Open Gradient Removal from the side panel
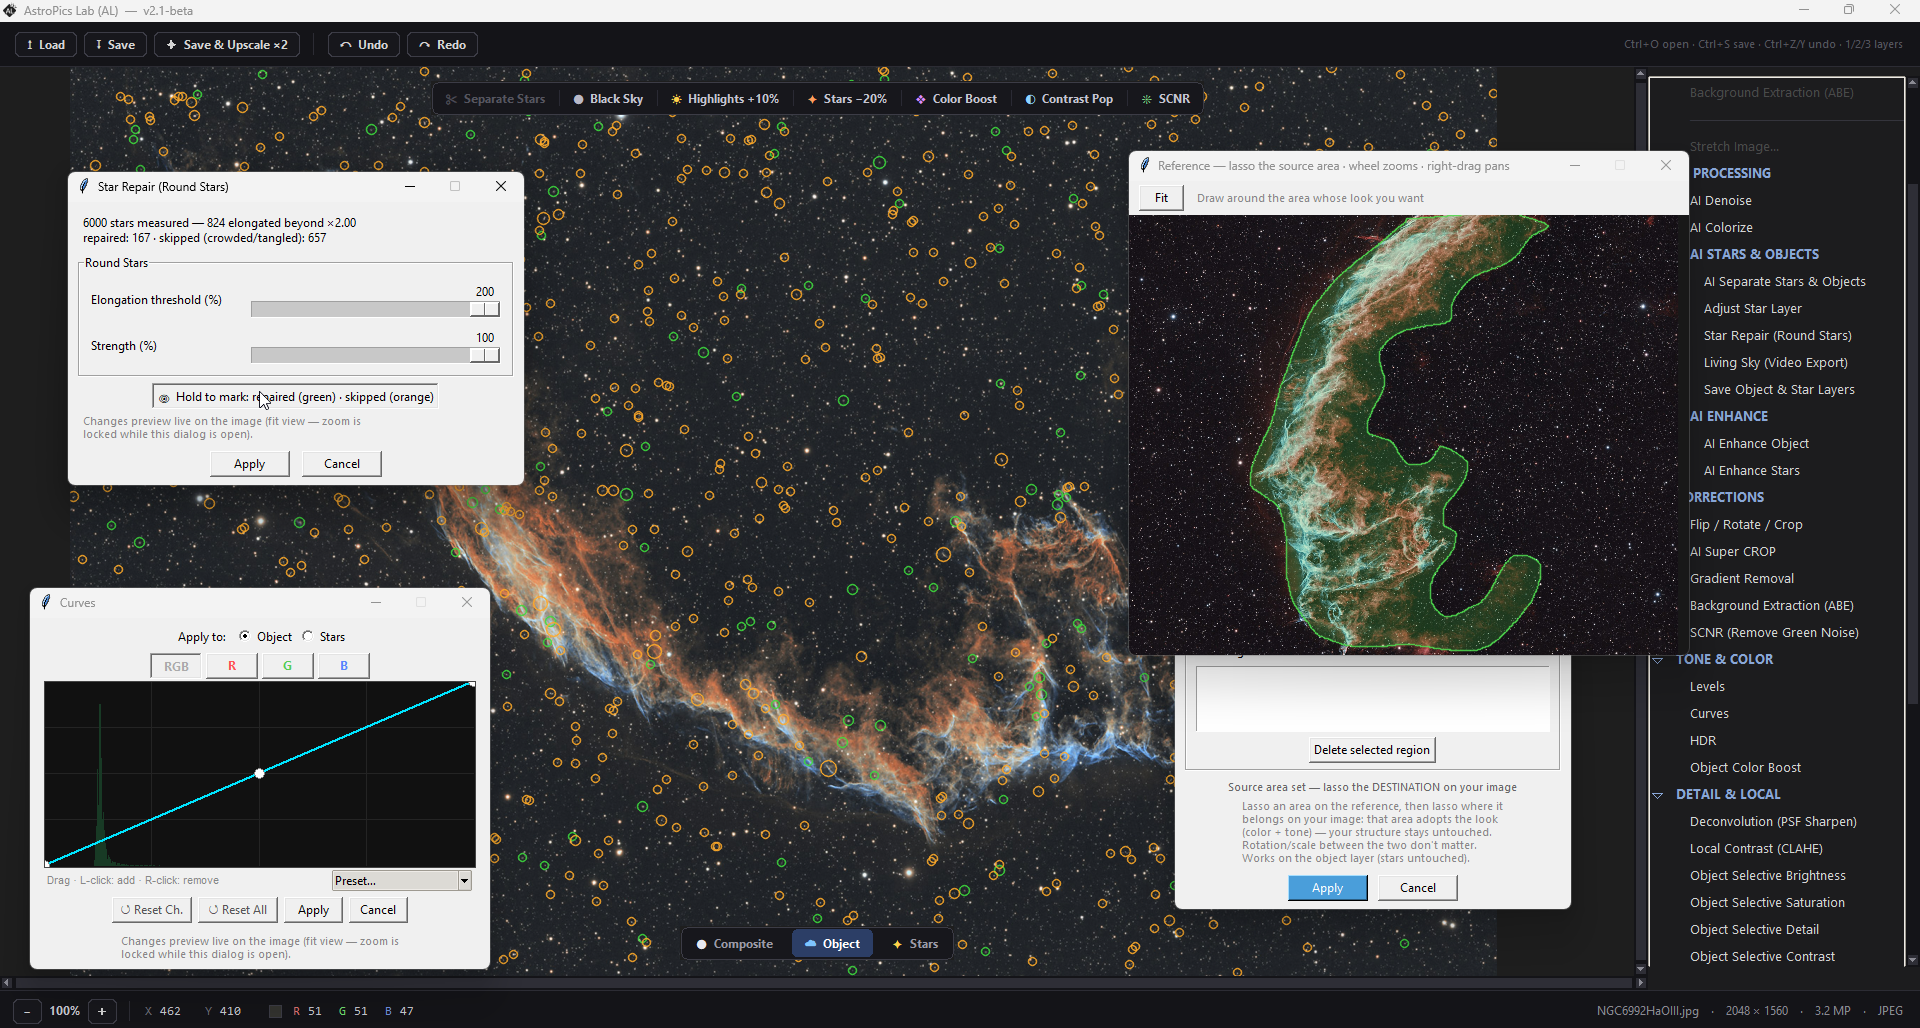The height and width of the screenshot is (1028, 1920). pos(1742,578)
